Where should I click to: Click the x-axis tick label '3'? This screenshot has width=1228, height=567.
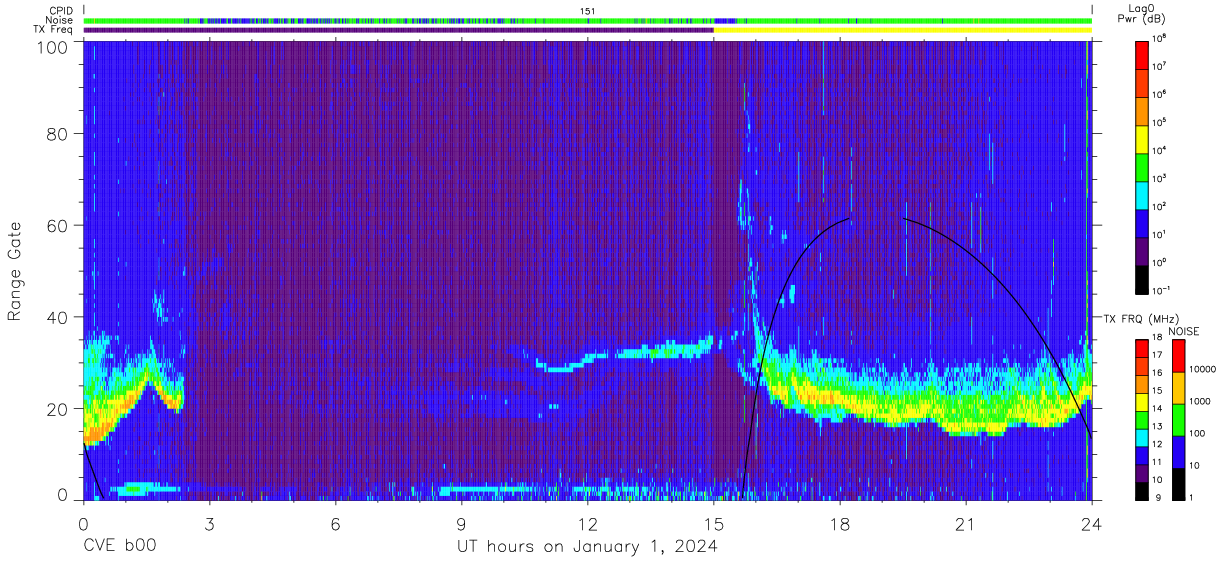209,523
